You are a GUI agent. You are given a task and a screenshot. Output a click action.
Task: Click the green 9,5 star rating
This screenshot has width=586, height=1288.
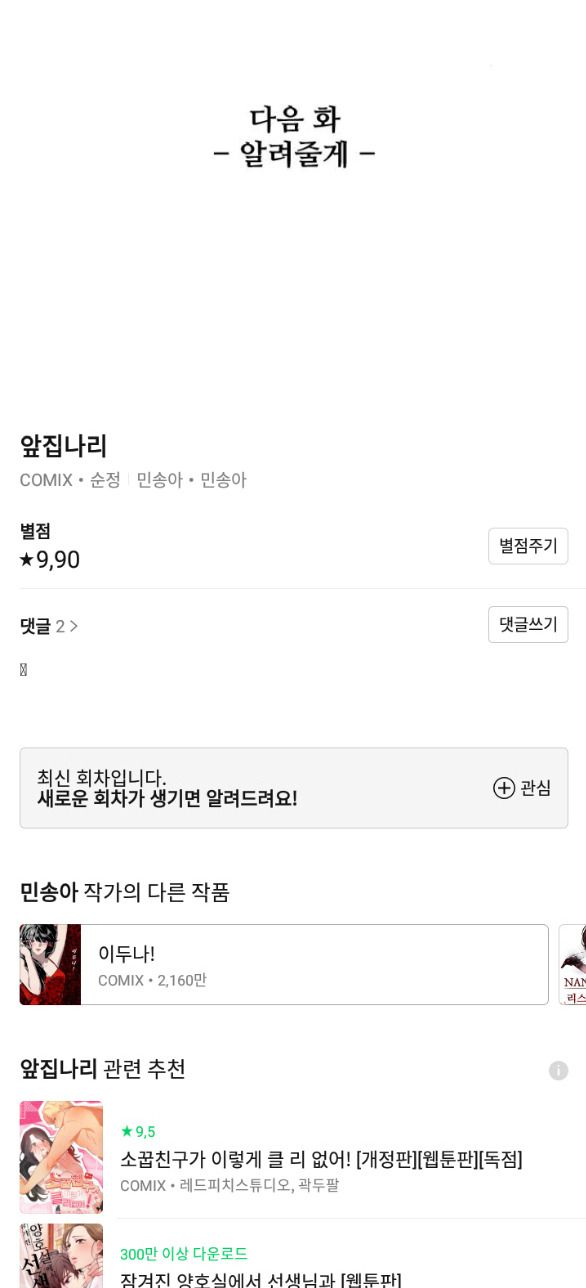(x=138, y=1131)
